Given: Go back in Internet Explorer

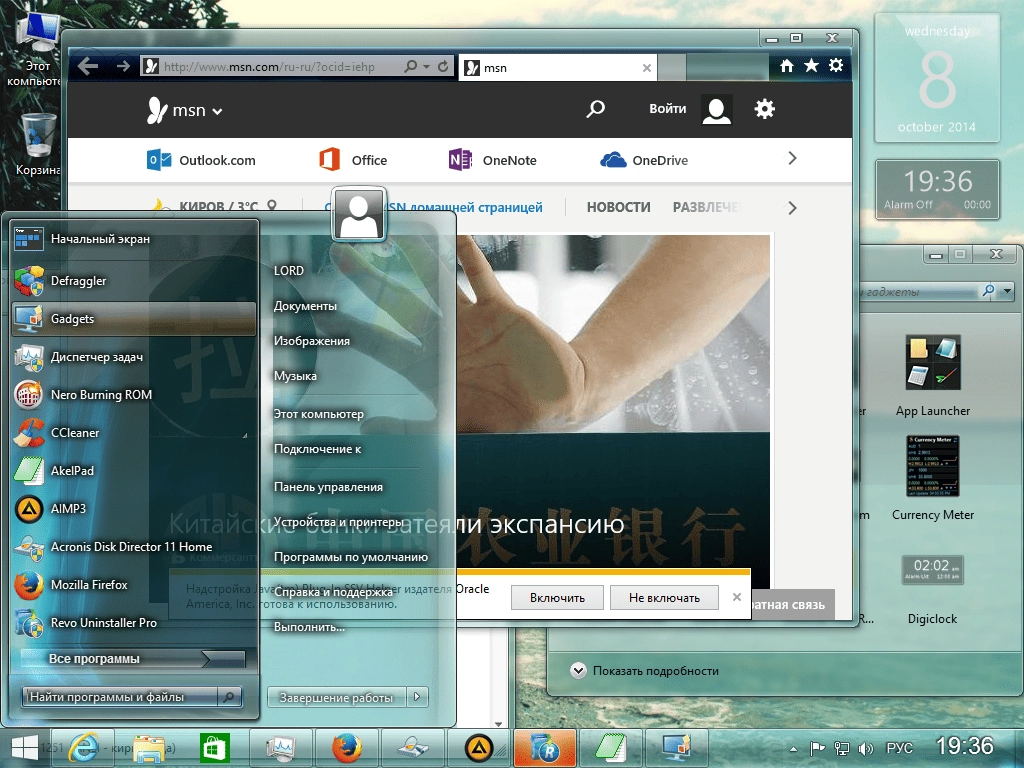Looking at the screenshot, I should pos(88,66).
